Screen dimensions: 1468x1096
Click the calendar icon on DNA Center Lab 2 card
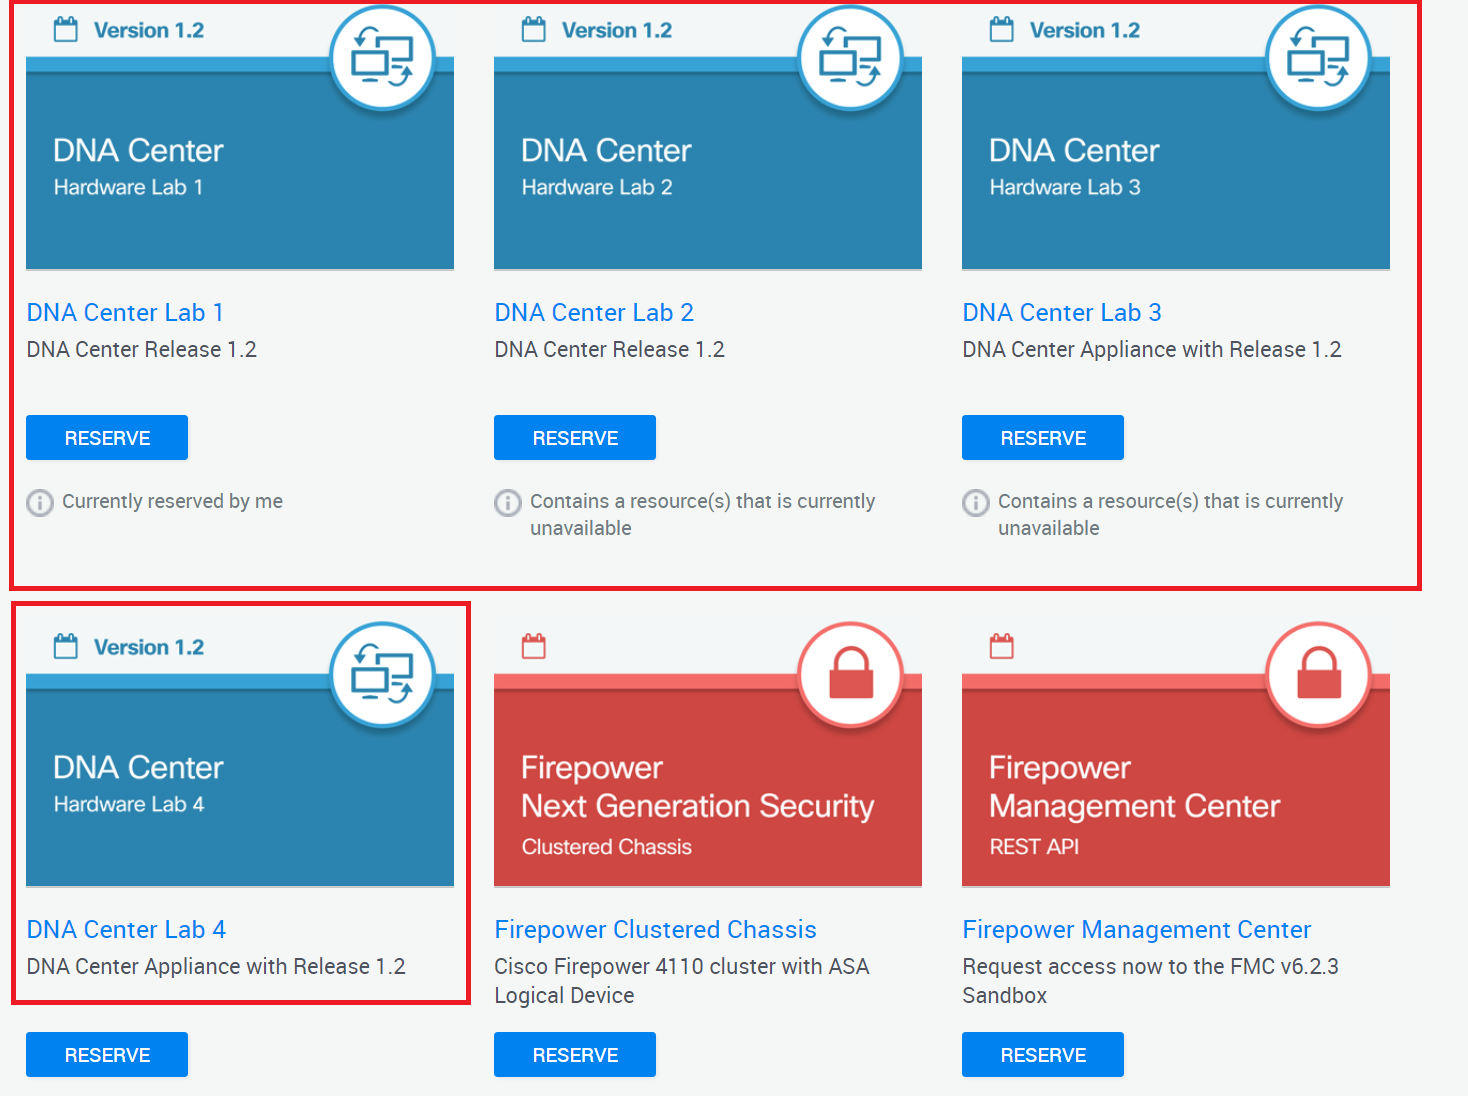point(534,30)
